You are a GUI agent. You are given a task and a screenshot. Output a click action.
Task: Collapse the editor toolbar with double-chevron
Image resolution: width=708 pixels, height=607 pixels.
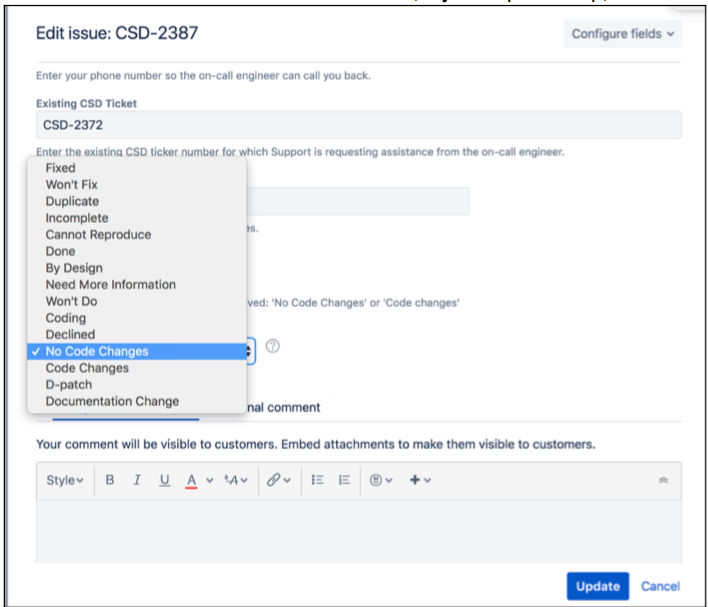[663, 480]
